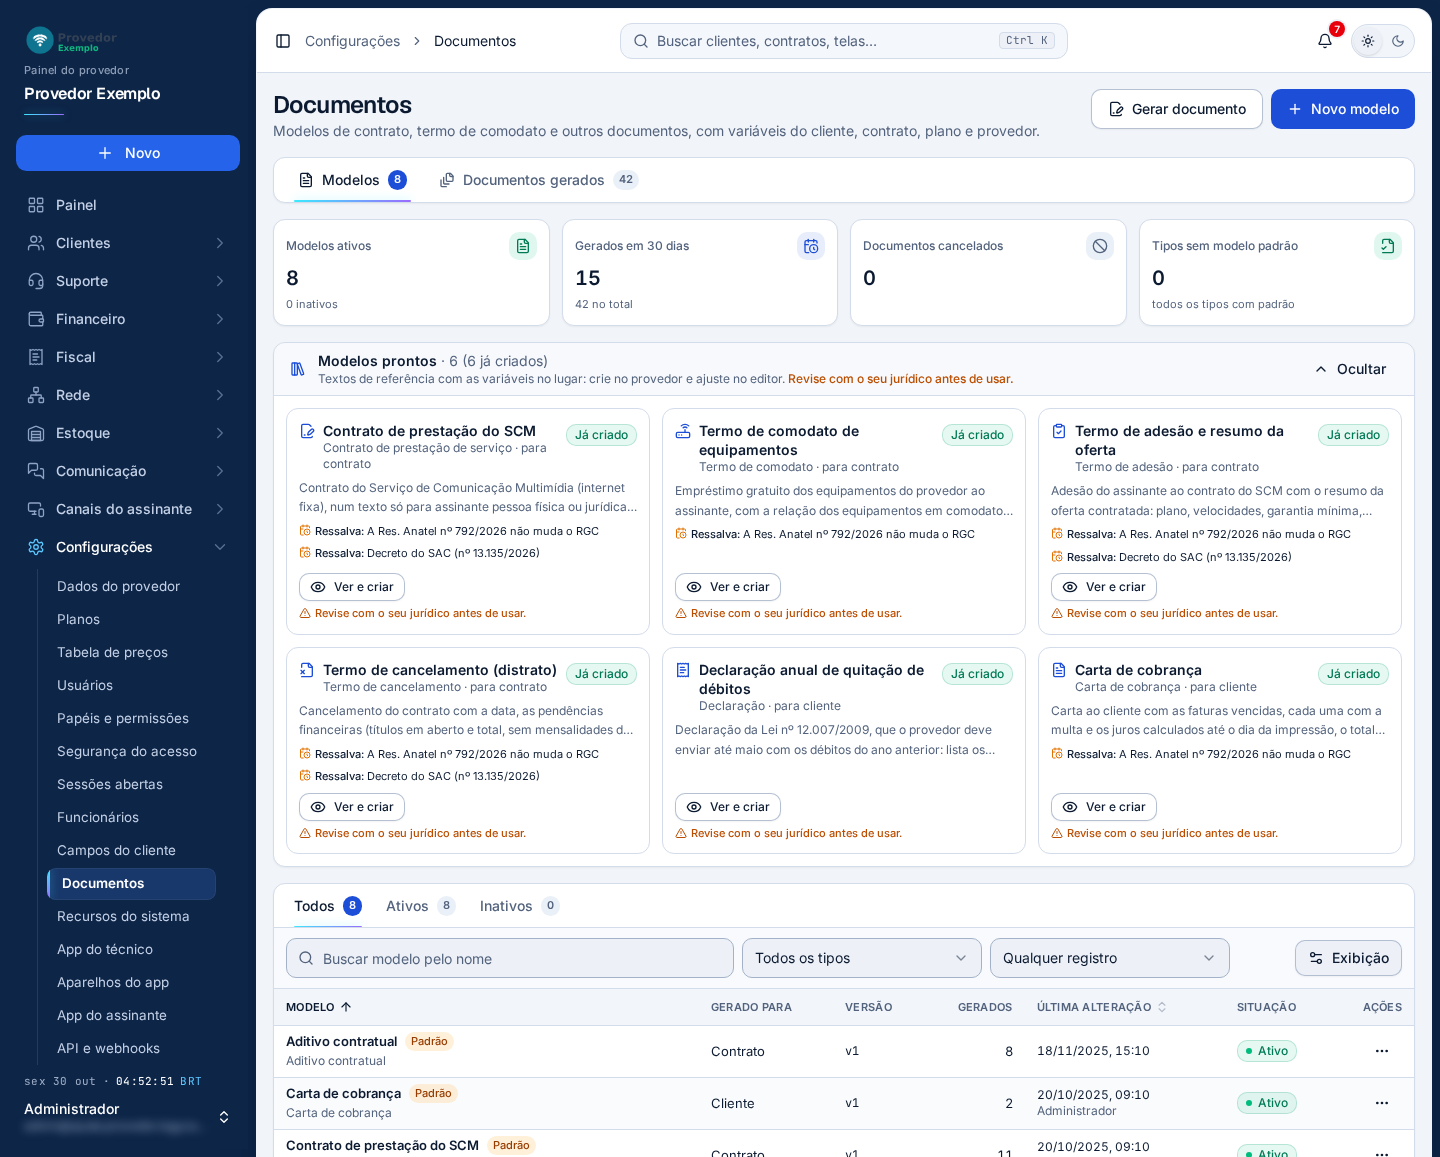Click the Termo de cancelamento card icon
The height and width of the screenshot is (1157, 1440).
307,670
